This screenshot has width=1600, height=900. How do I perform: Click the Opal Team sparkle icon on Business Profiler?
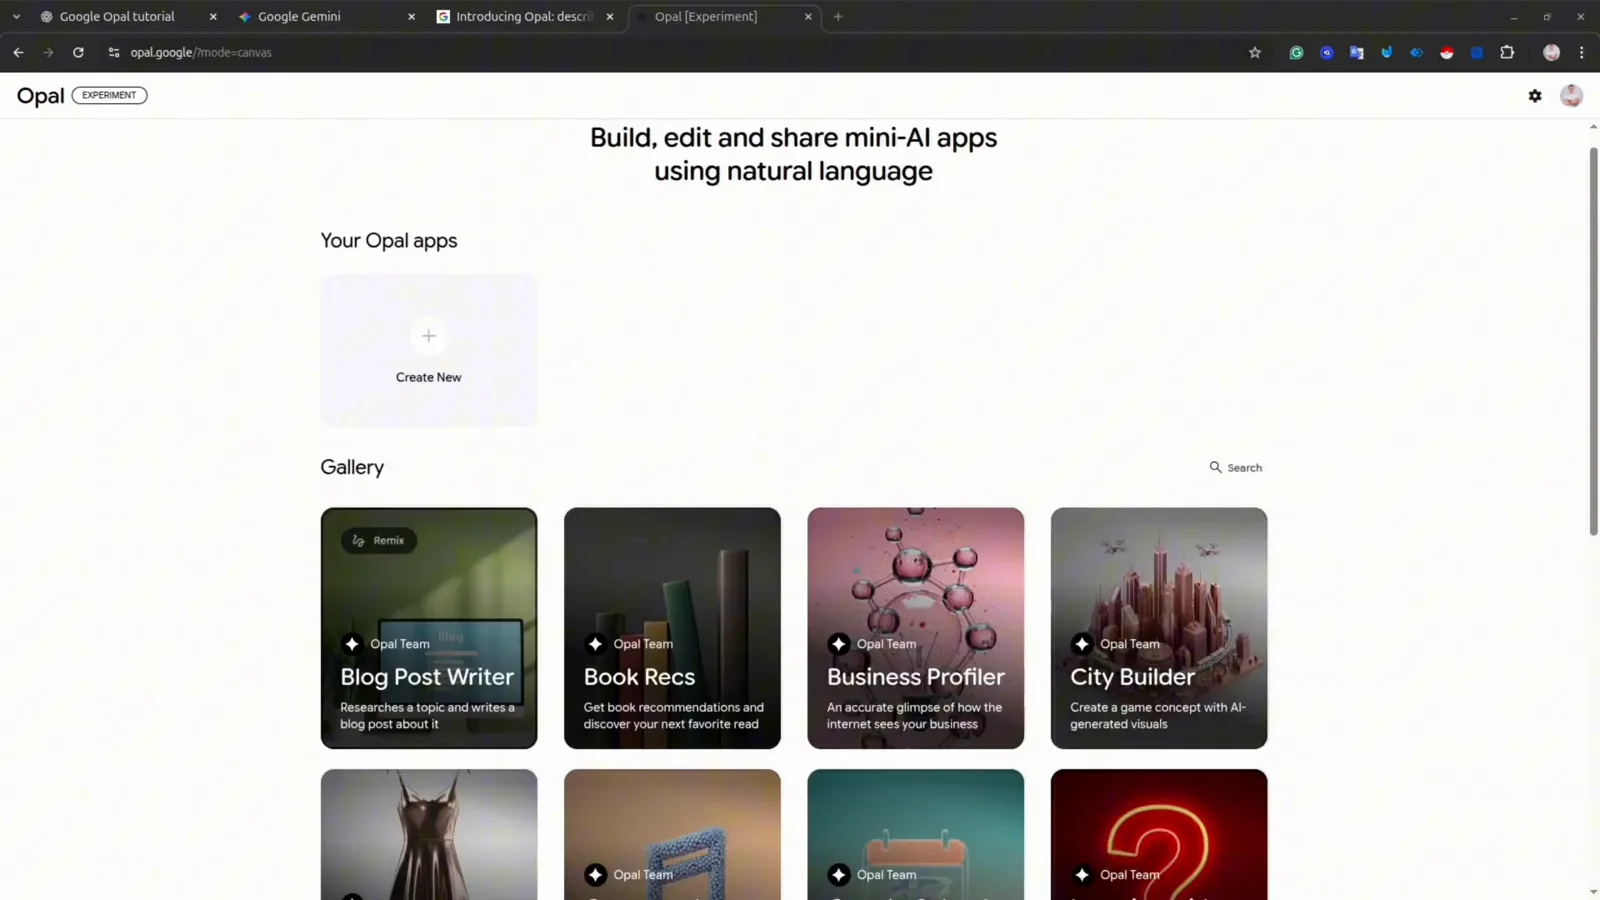(x=838, y=644)
